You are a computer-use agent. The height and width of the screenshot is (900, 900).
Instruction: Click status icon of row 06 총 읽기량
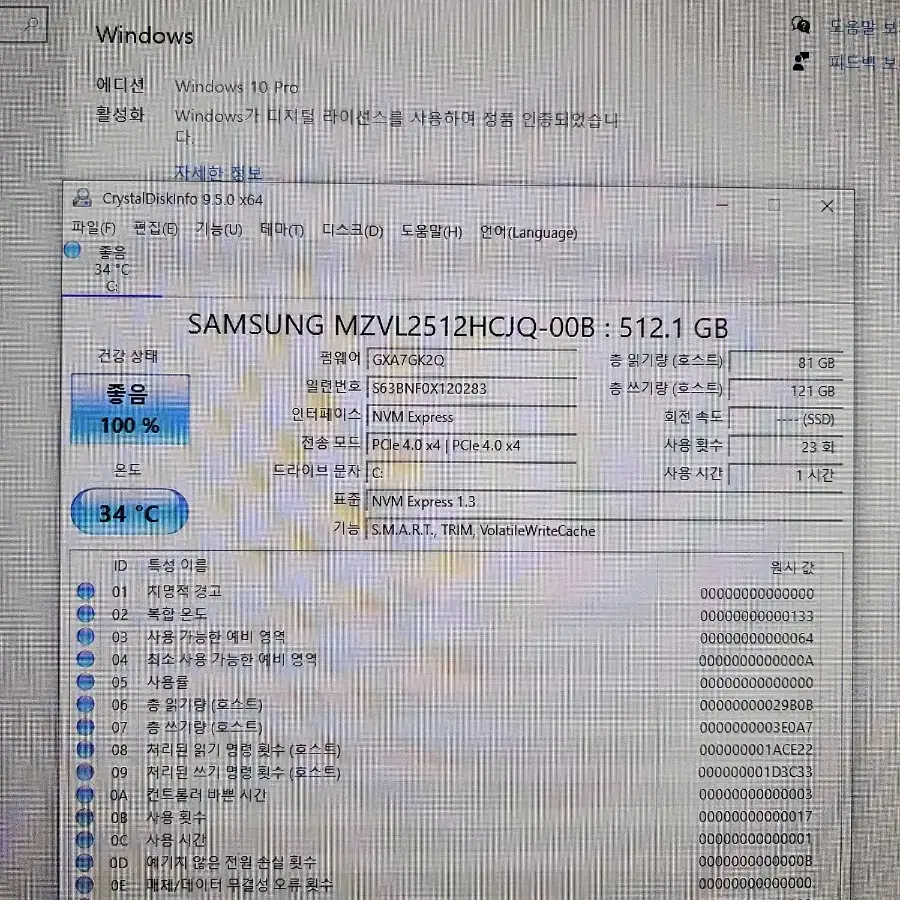coord(86,704)
